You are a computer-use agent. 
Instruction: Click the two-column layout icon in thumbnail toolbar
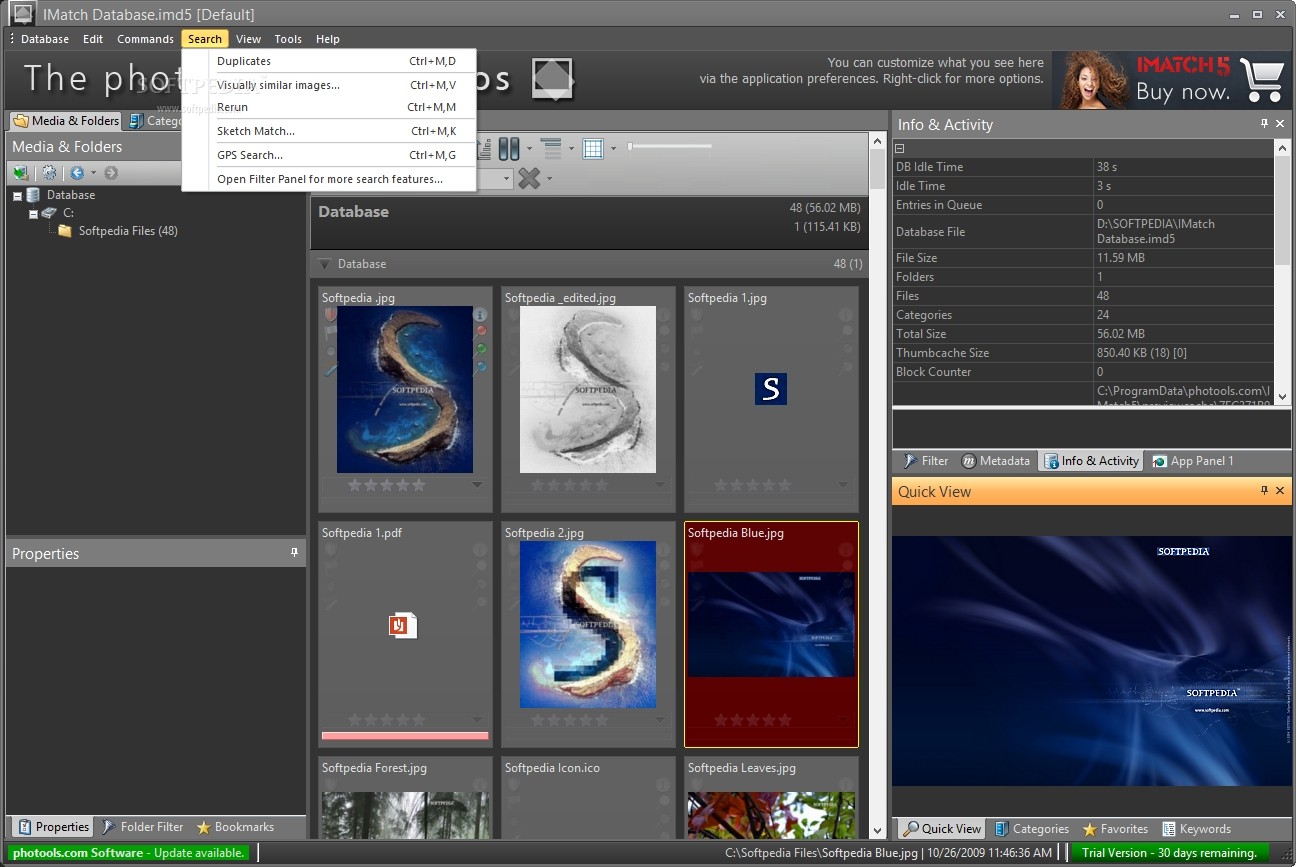(x=509, y=149)
